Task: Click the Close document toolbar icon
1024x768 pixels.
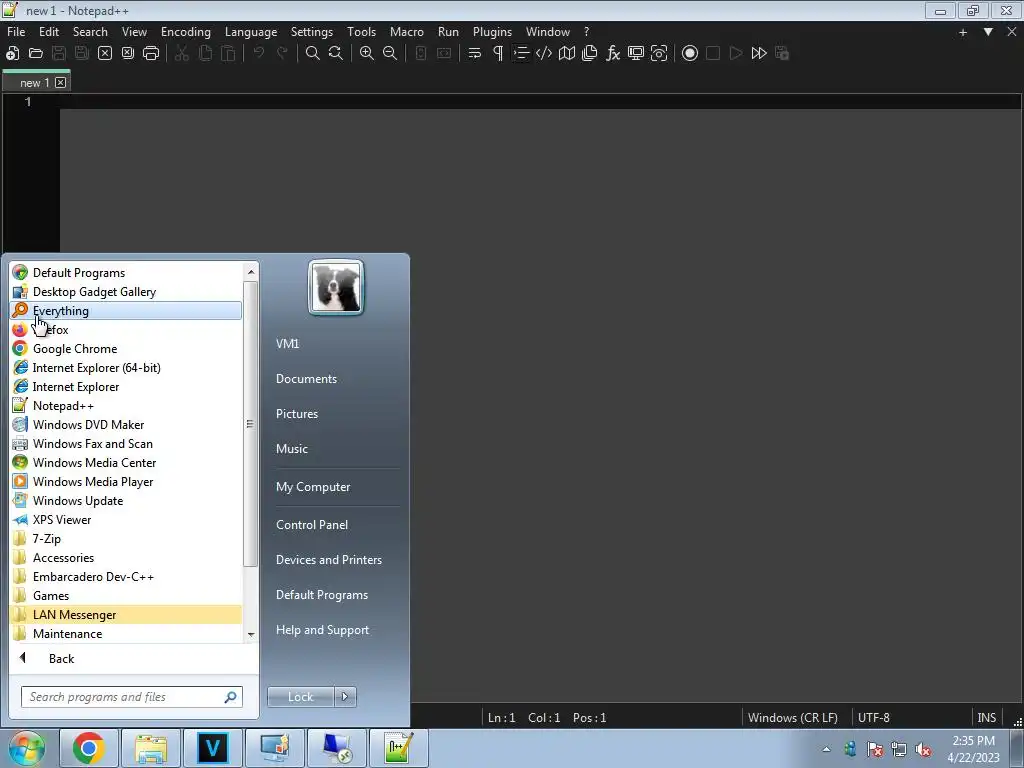Action: [105, 54]
